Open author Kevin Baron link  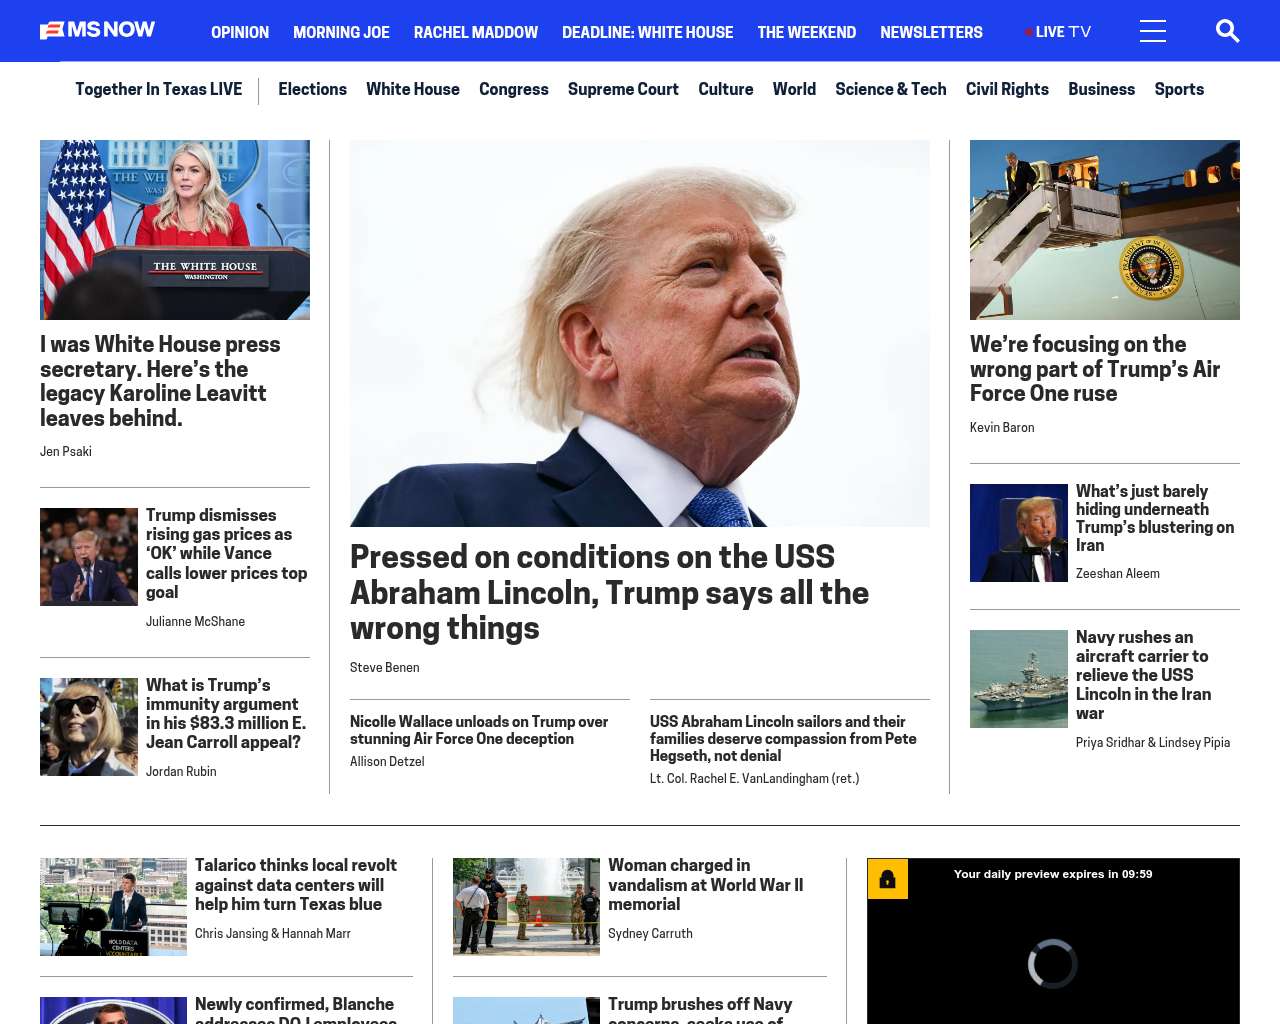click(x=1002, y=428)
